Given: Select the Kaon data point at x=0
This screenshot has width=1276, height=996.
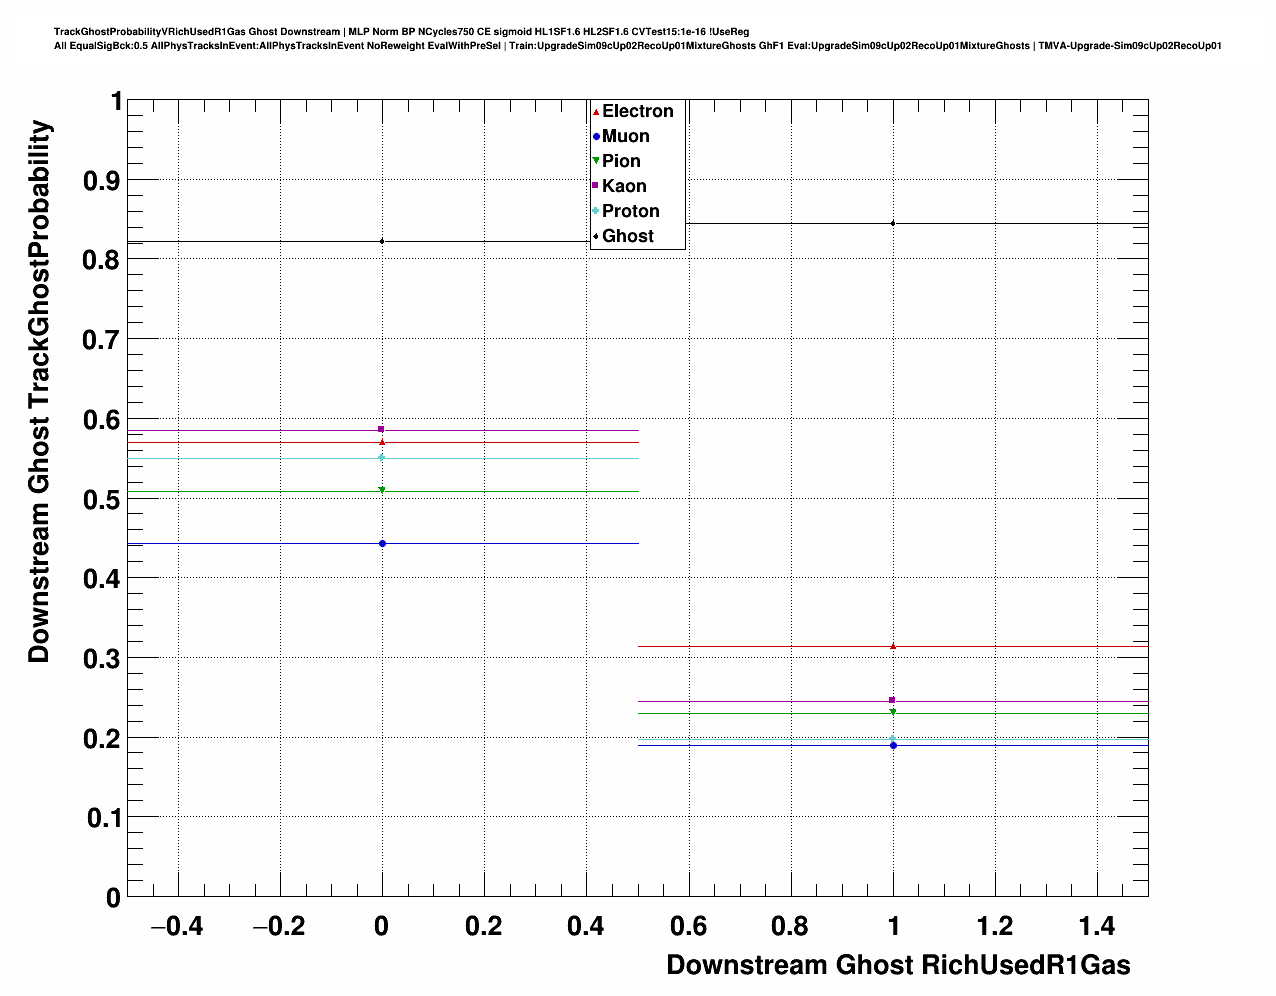Looking at the screenshot, I should coord(382,429).
